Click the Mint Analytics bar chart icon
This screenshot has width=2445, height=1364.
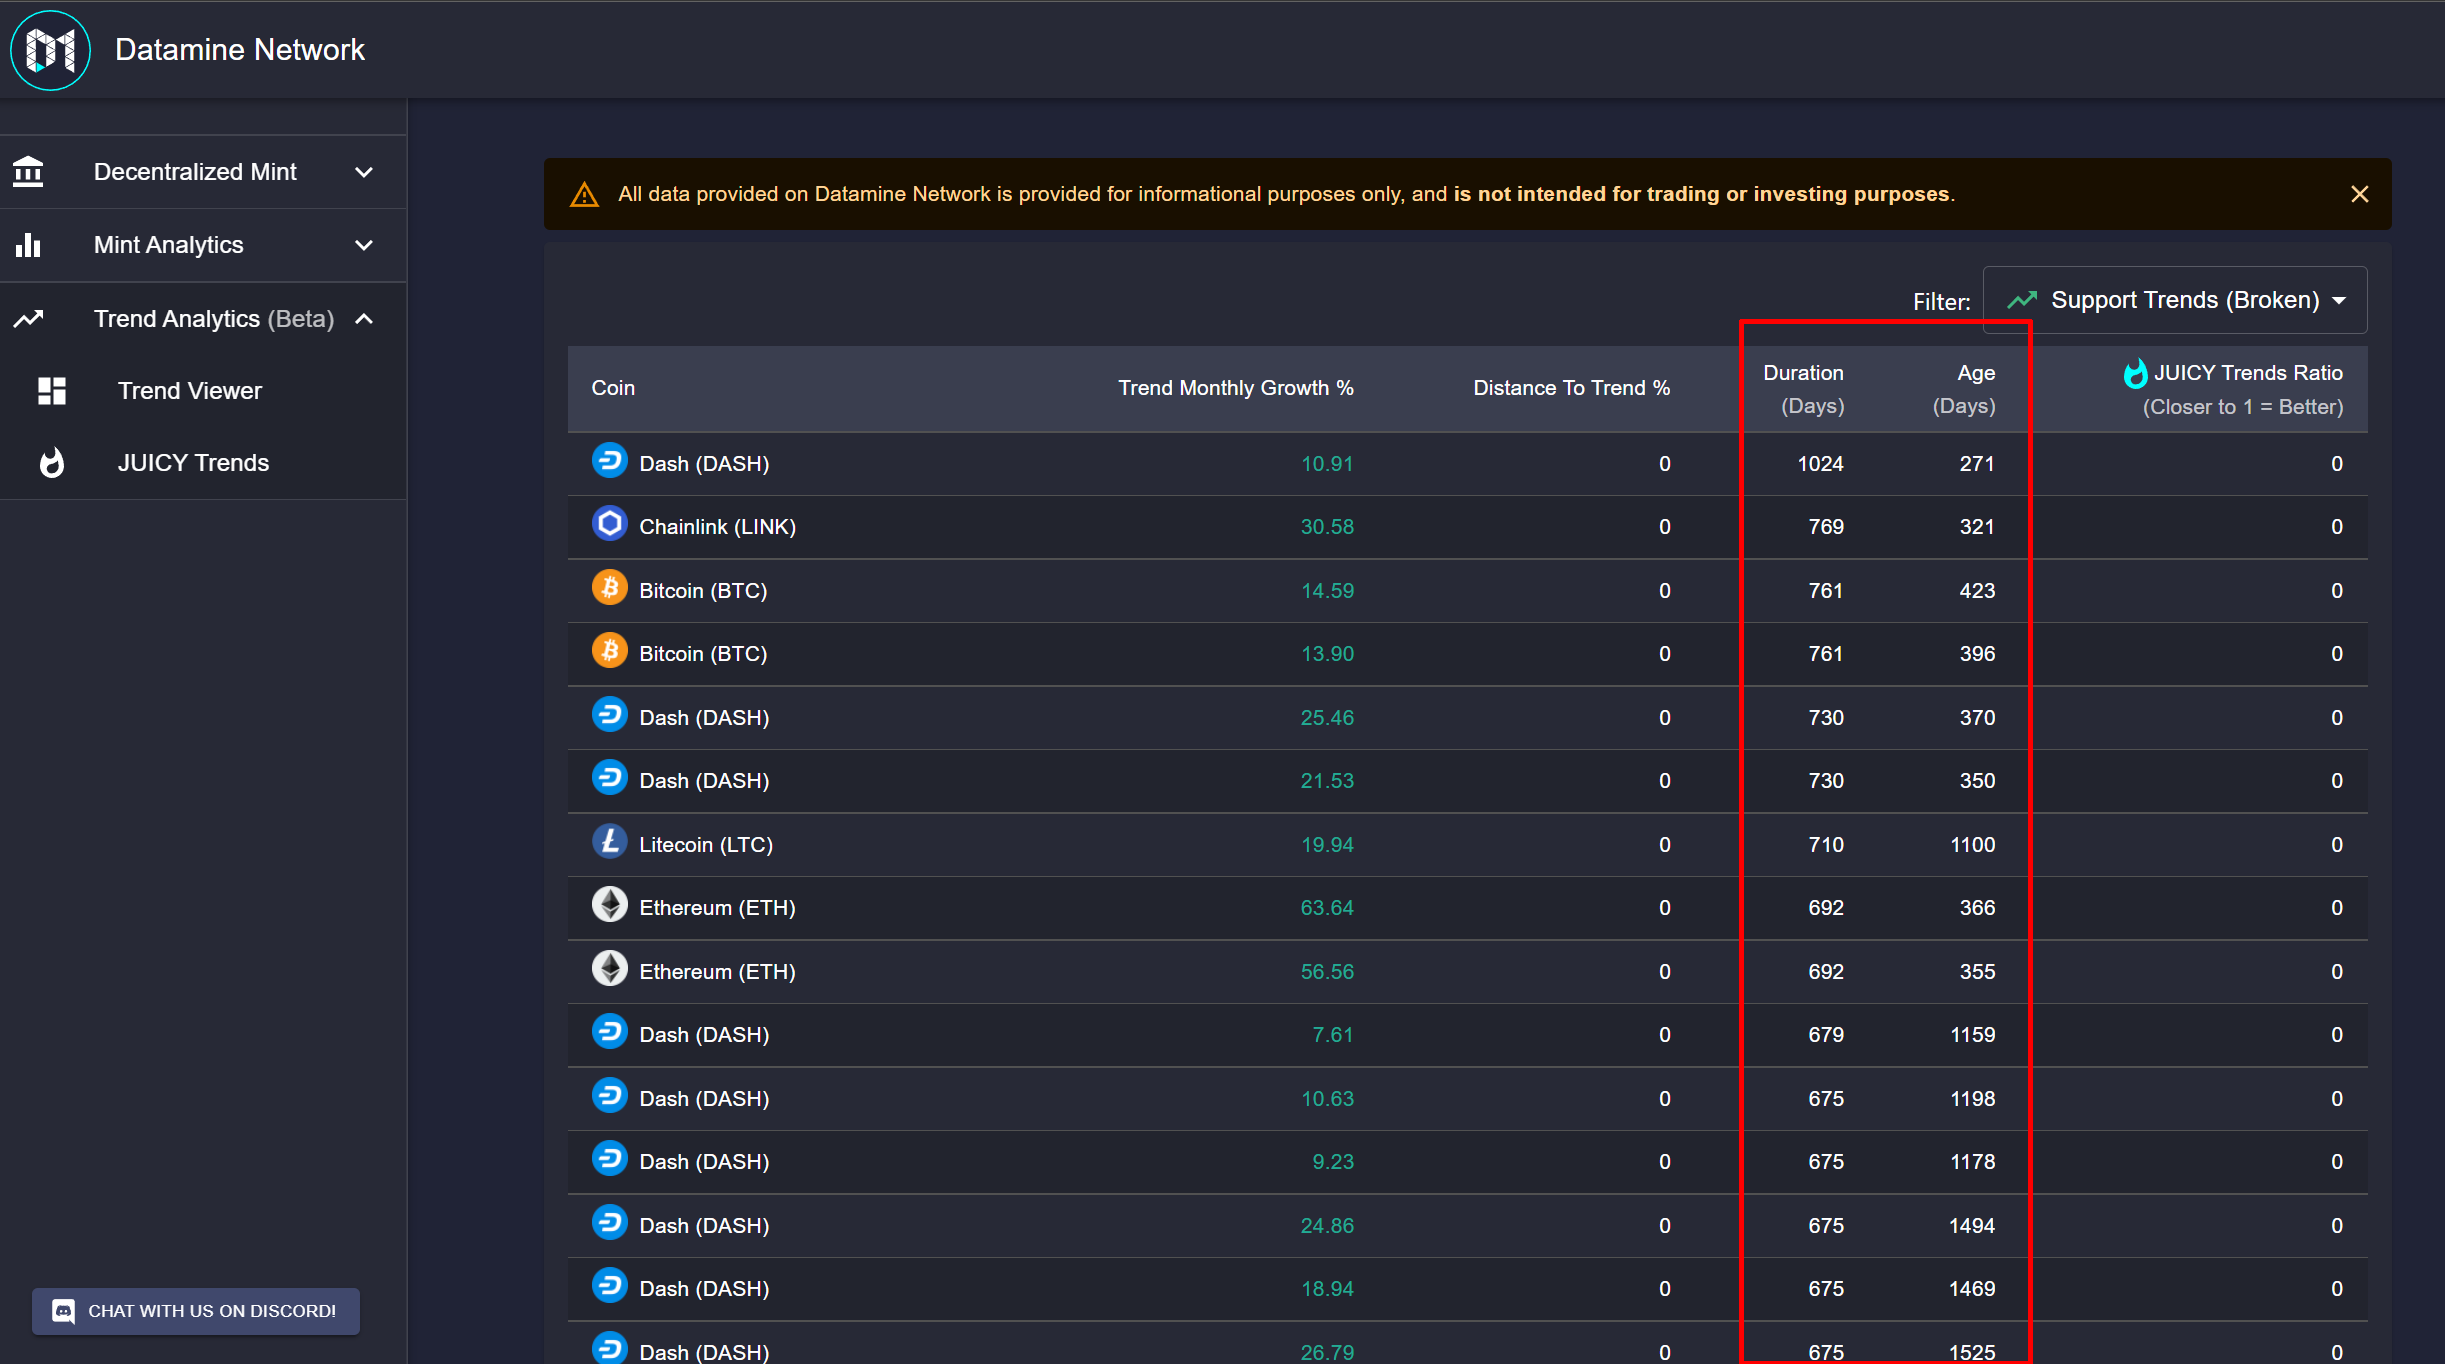pos(28,245)
